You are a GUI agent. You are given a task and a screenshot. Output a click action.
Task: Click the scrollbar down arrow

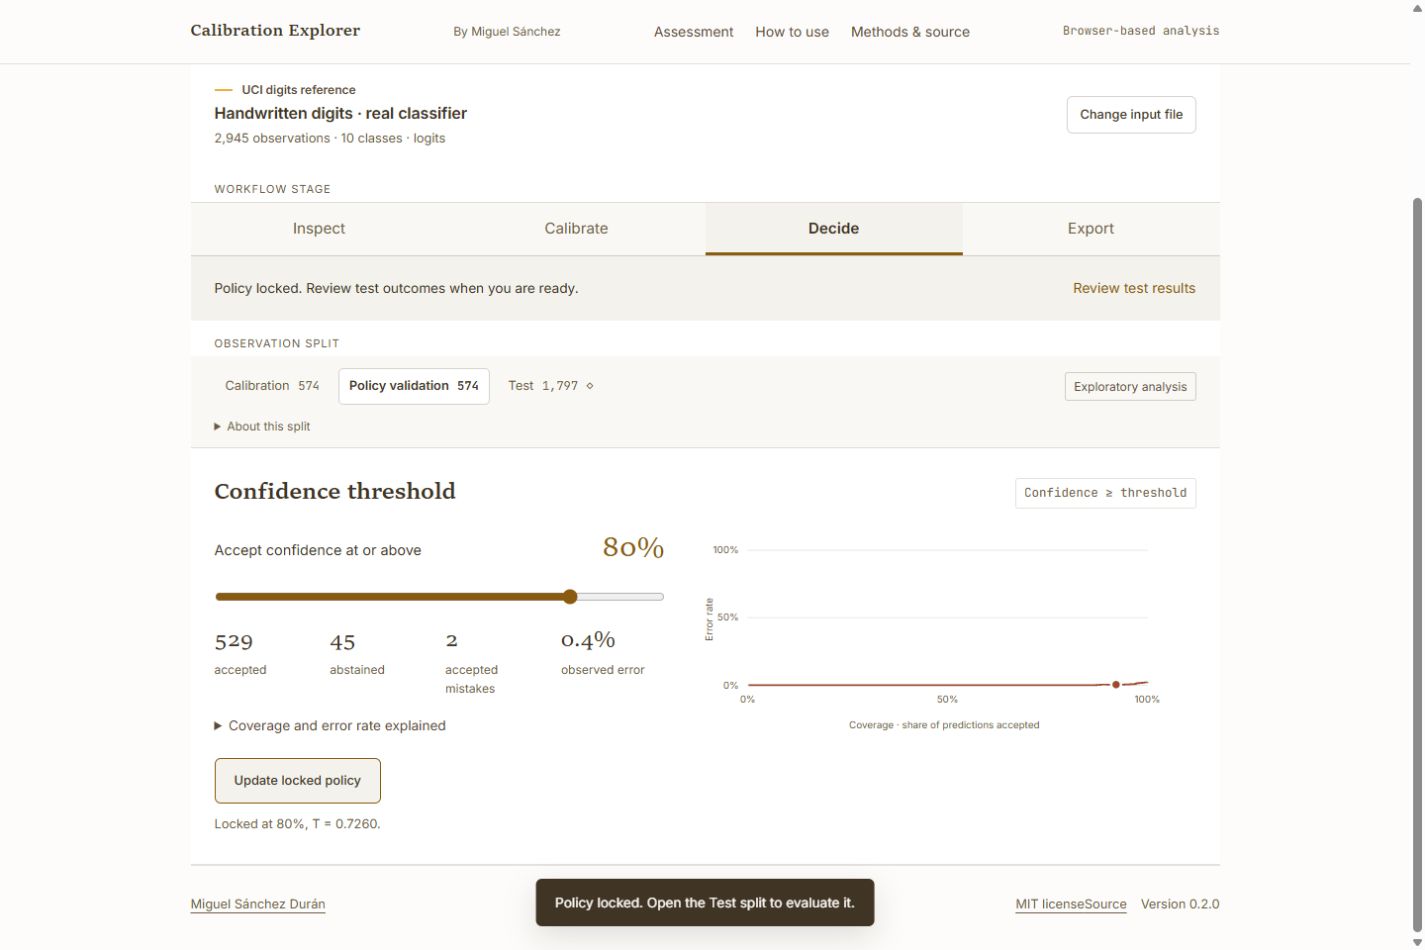click(1417, 942)
